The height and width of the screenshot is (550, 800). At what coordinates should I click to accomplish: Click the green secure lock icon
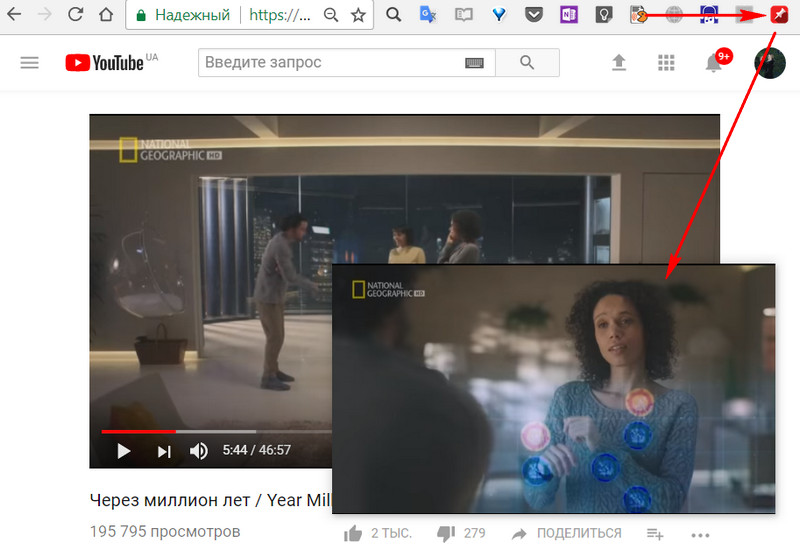pos(141,15)
